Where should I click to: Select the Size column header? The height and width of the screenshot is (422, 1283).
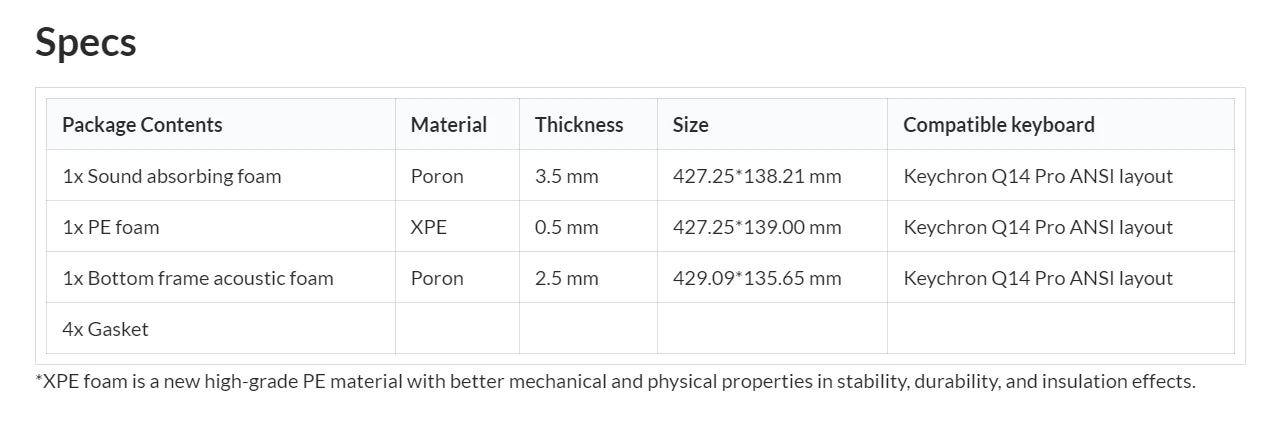690,125
